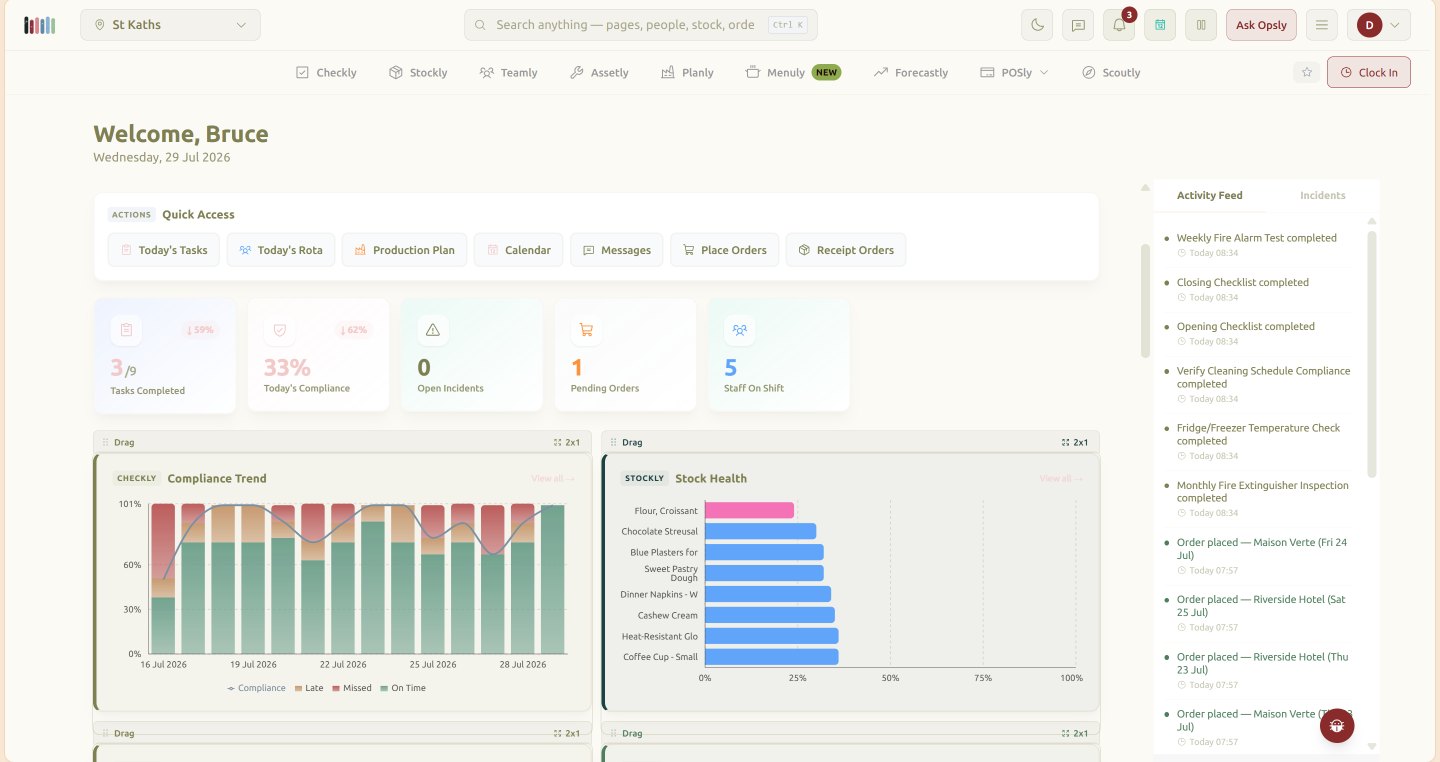Click the activity feed vertical scrollbar
The image size is (1440, 762).
click(x=1372, y=355)
